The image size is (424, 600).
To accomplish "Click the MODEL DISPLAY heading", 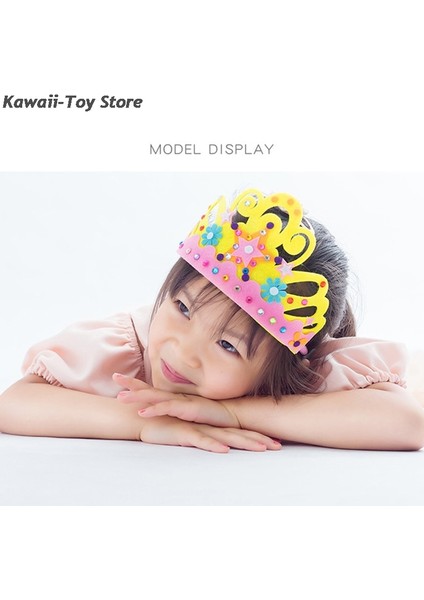I will coord(212,149).
